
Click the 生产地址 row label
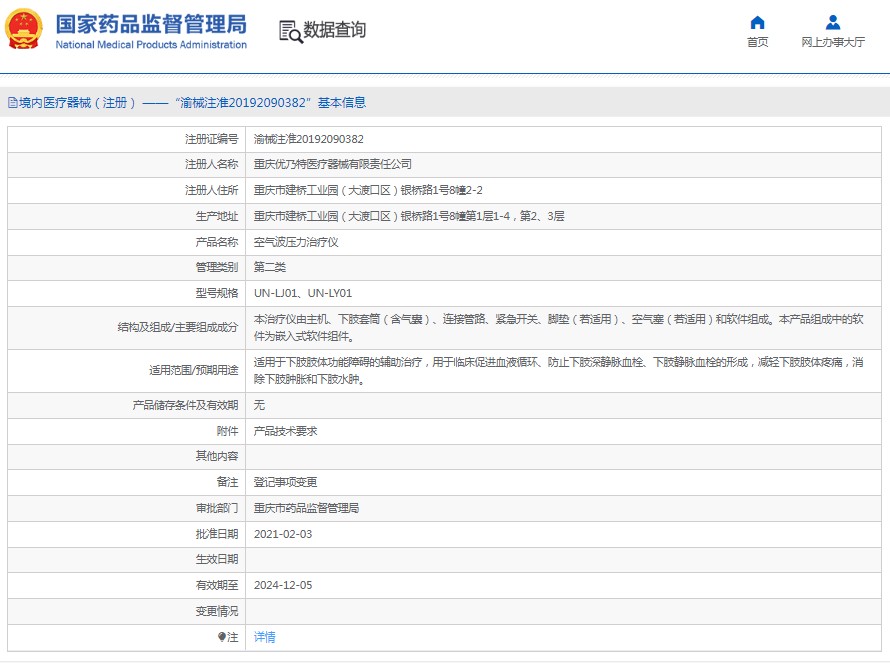pos(217,216)
